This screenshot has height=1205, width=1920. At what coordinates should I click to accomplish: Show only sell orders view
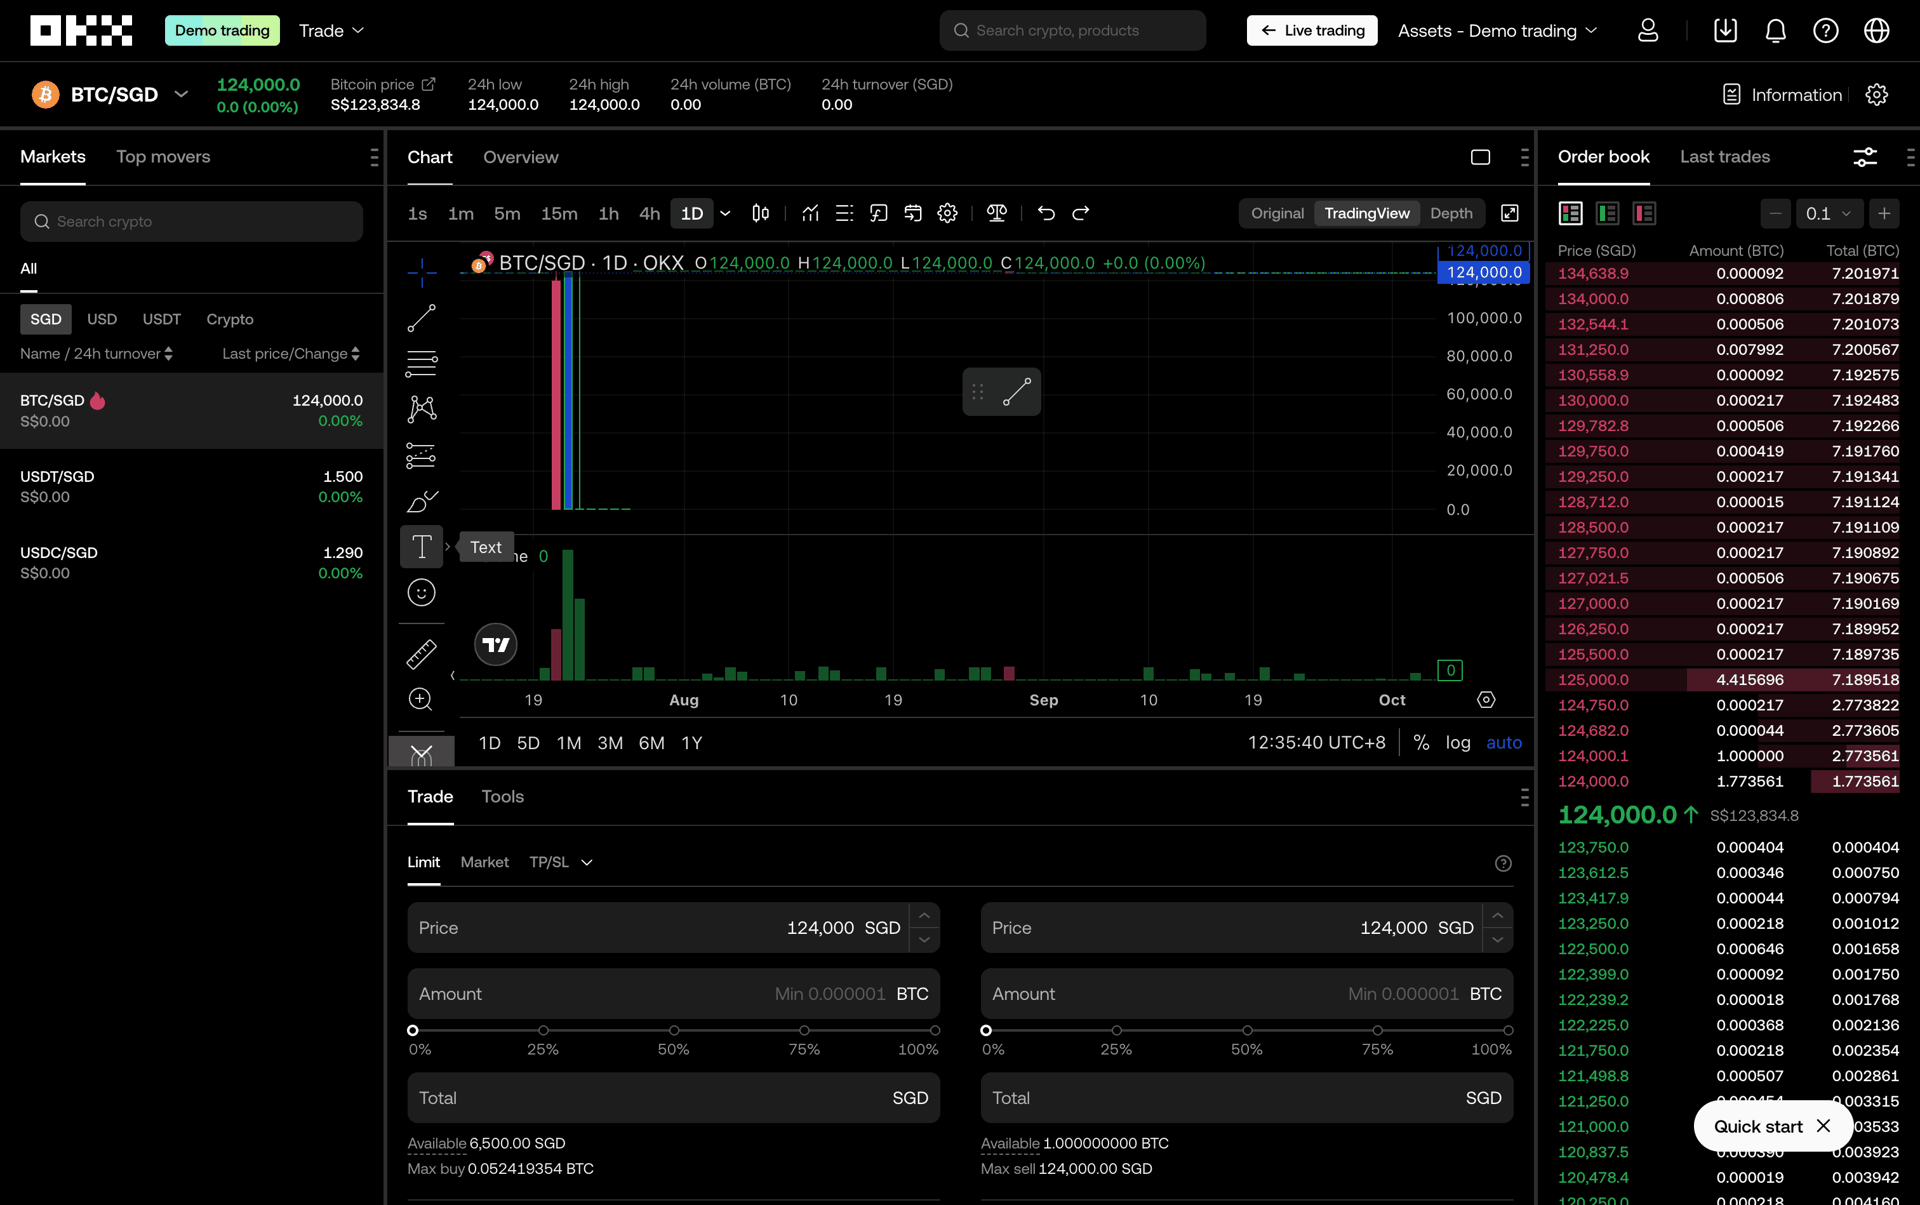[1644, 213]
